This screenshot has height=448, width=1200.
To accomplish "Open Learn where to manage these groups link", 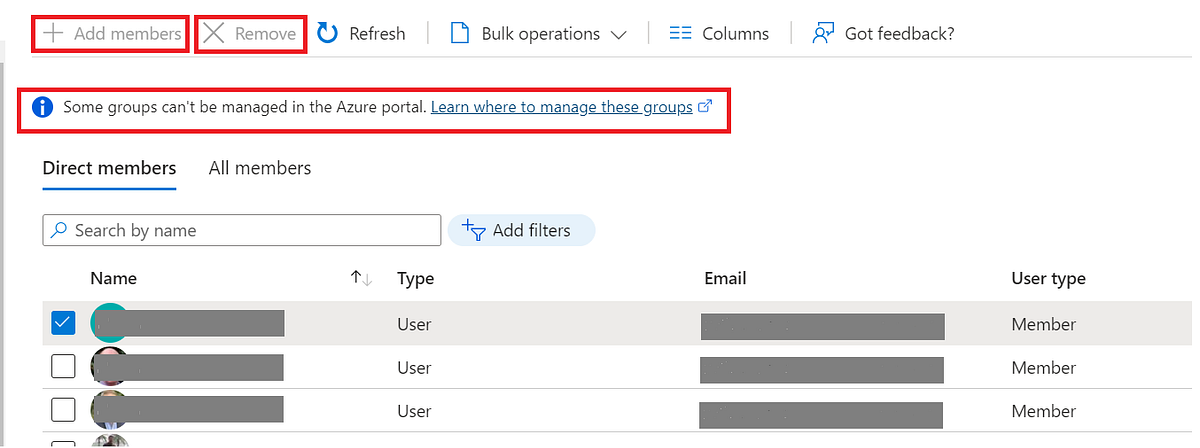I will coord(561,107).
